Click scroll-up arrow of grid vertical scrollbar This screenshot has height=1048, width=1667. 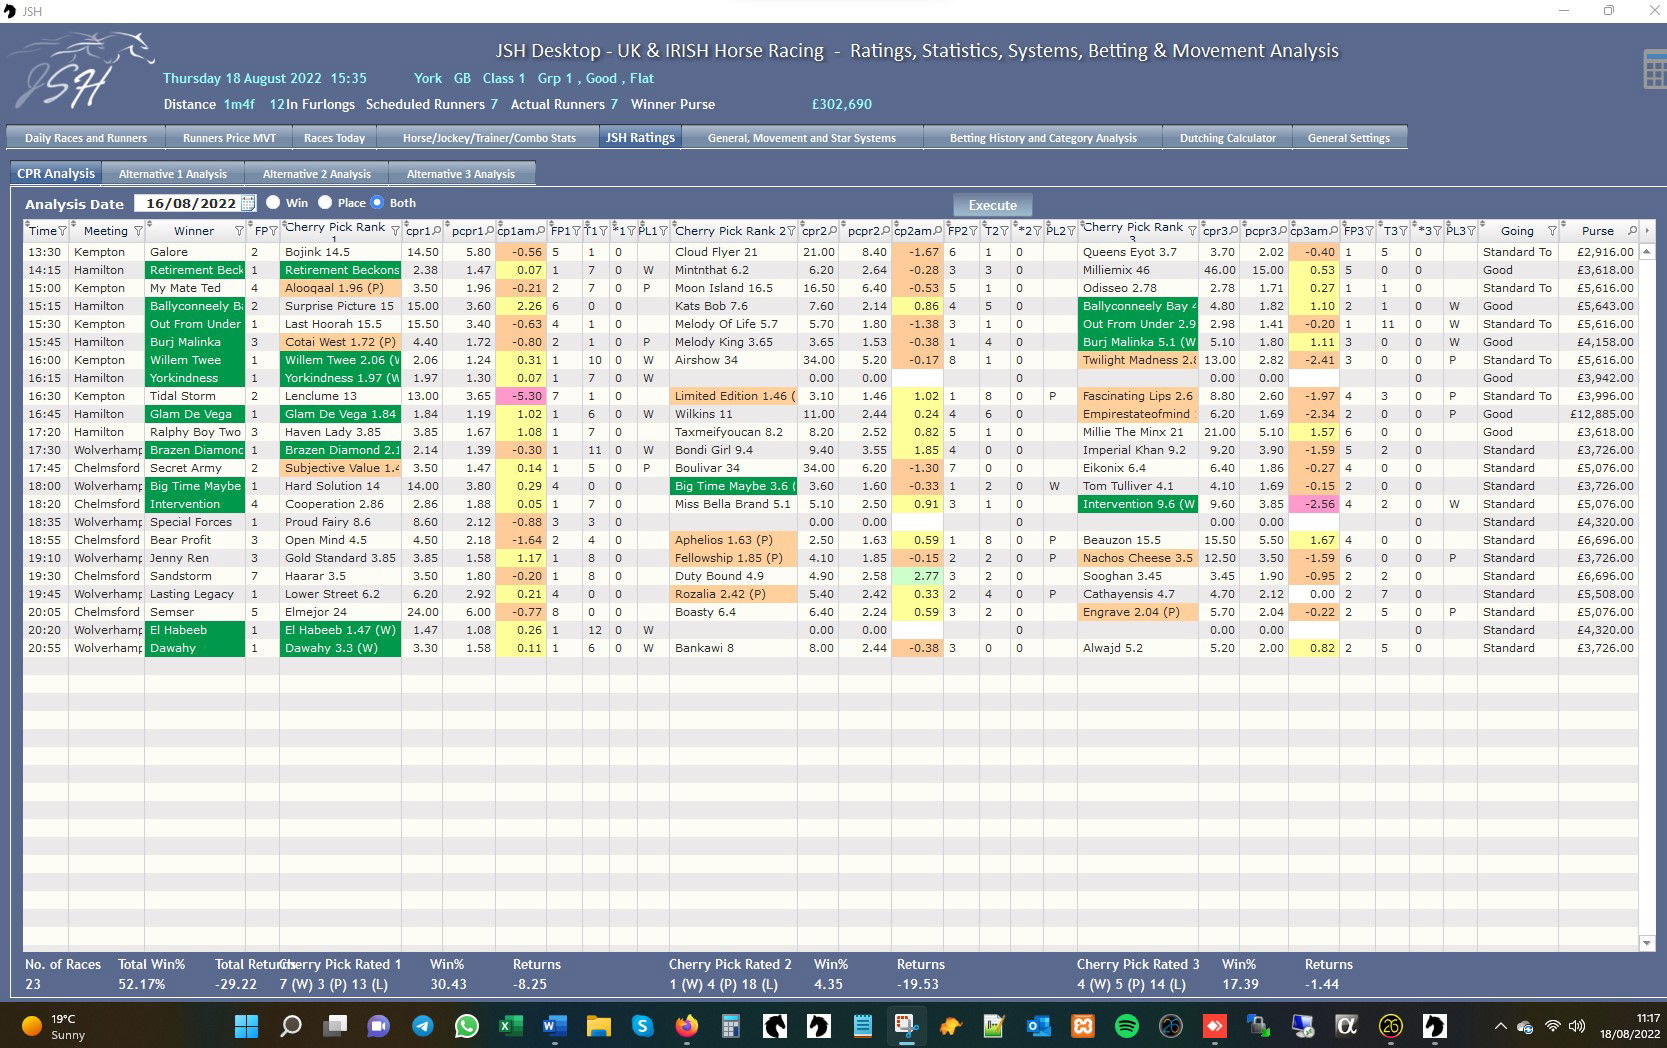click(1647, 251)
